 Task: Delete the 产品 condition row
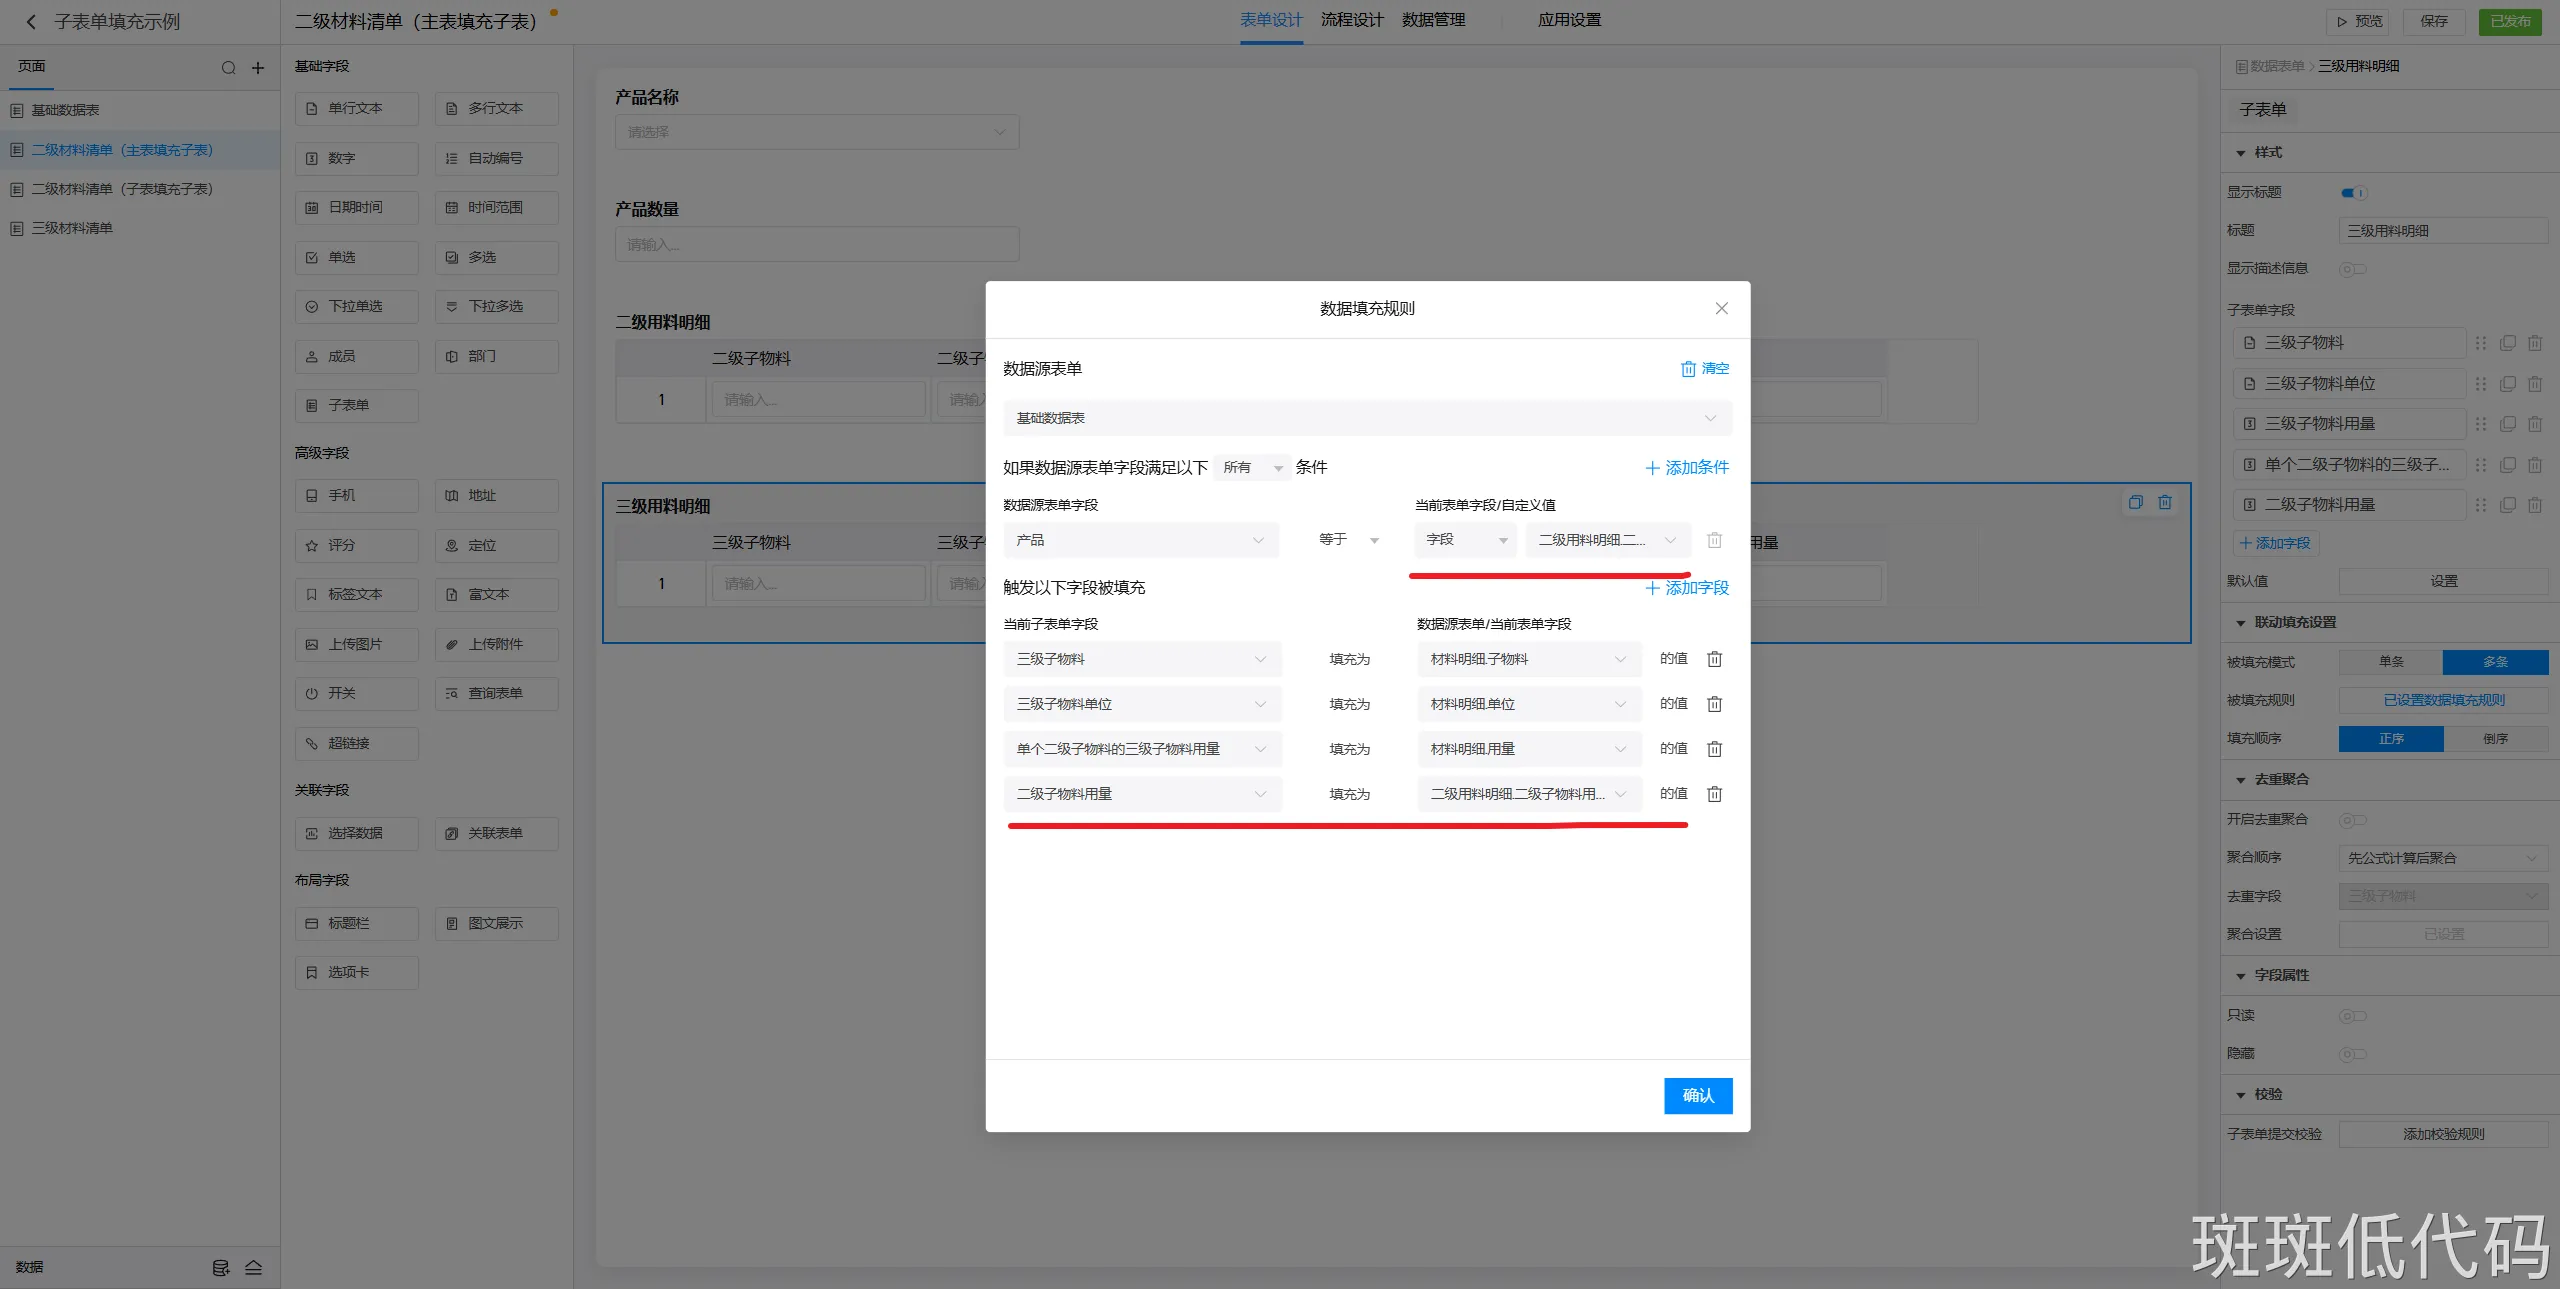1714,540
